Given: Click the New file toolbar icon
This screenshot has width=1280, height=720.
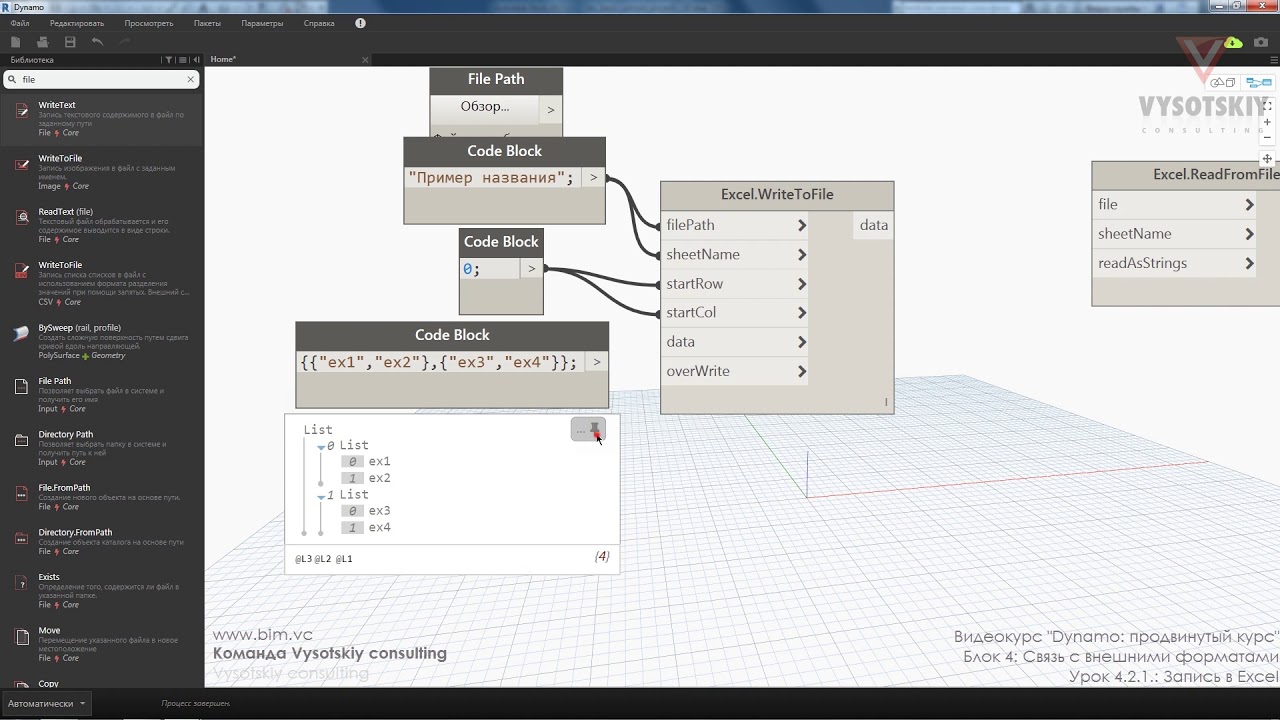Looking at the screenshot, I should coord(15,42).
